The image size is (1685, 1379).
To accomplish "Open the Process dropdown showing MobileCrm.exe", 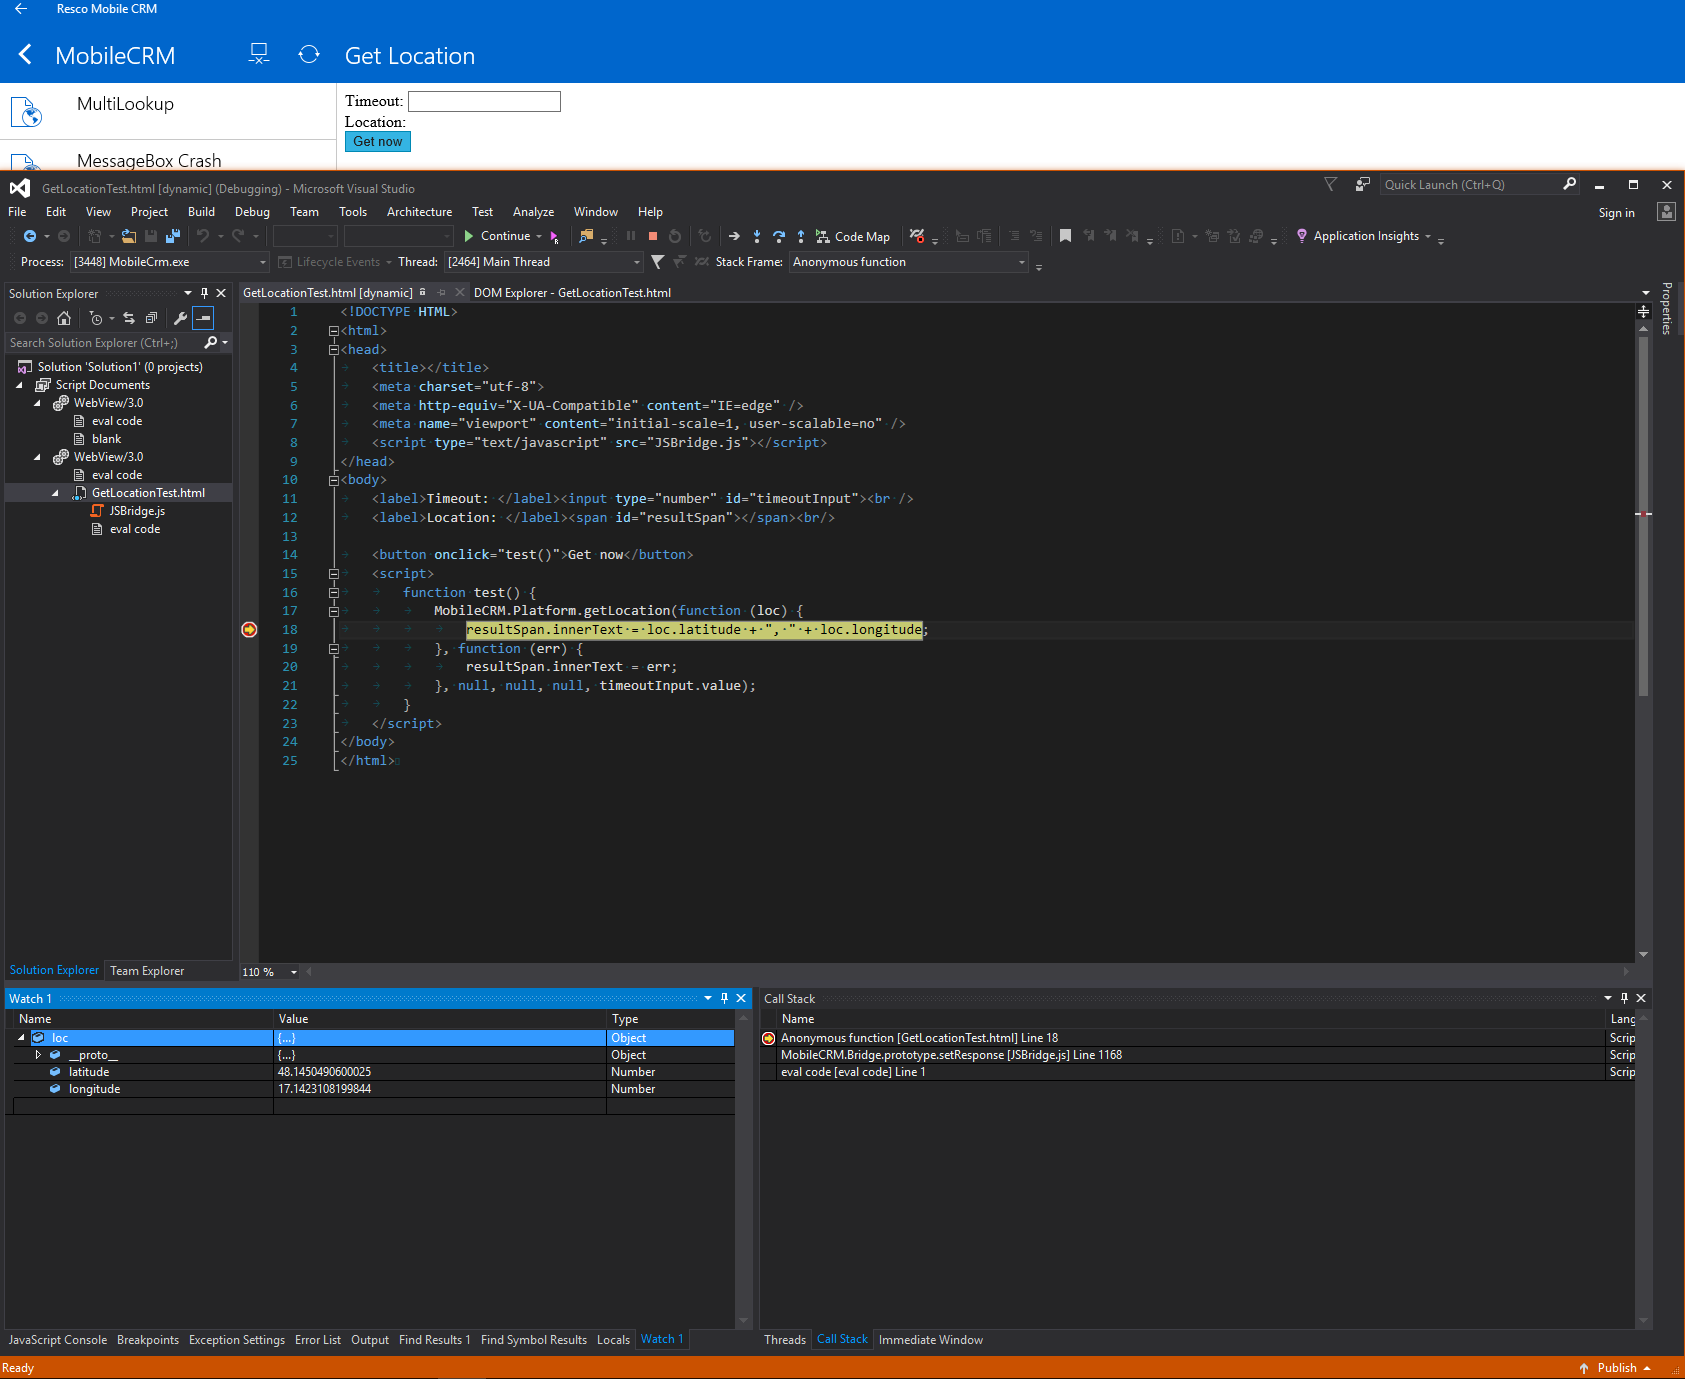I will [x=170, y=262].
